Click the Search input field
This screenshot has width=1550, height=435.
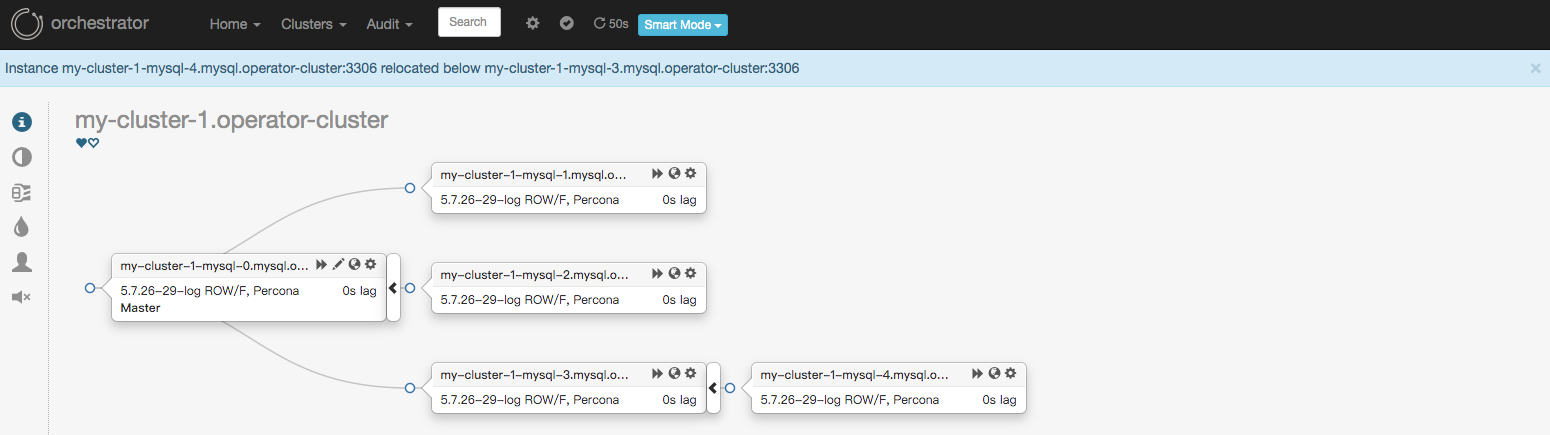point(469,22)
